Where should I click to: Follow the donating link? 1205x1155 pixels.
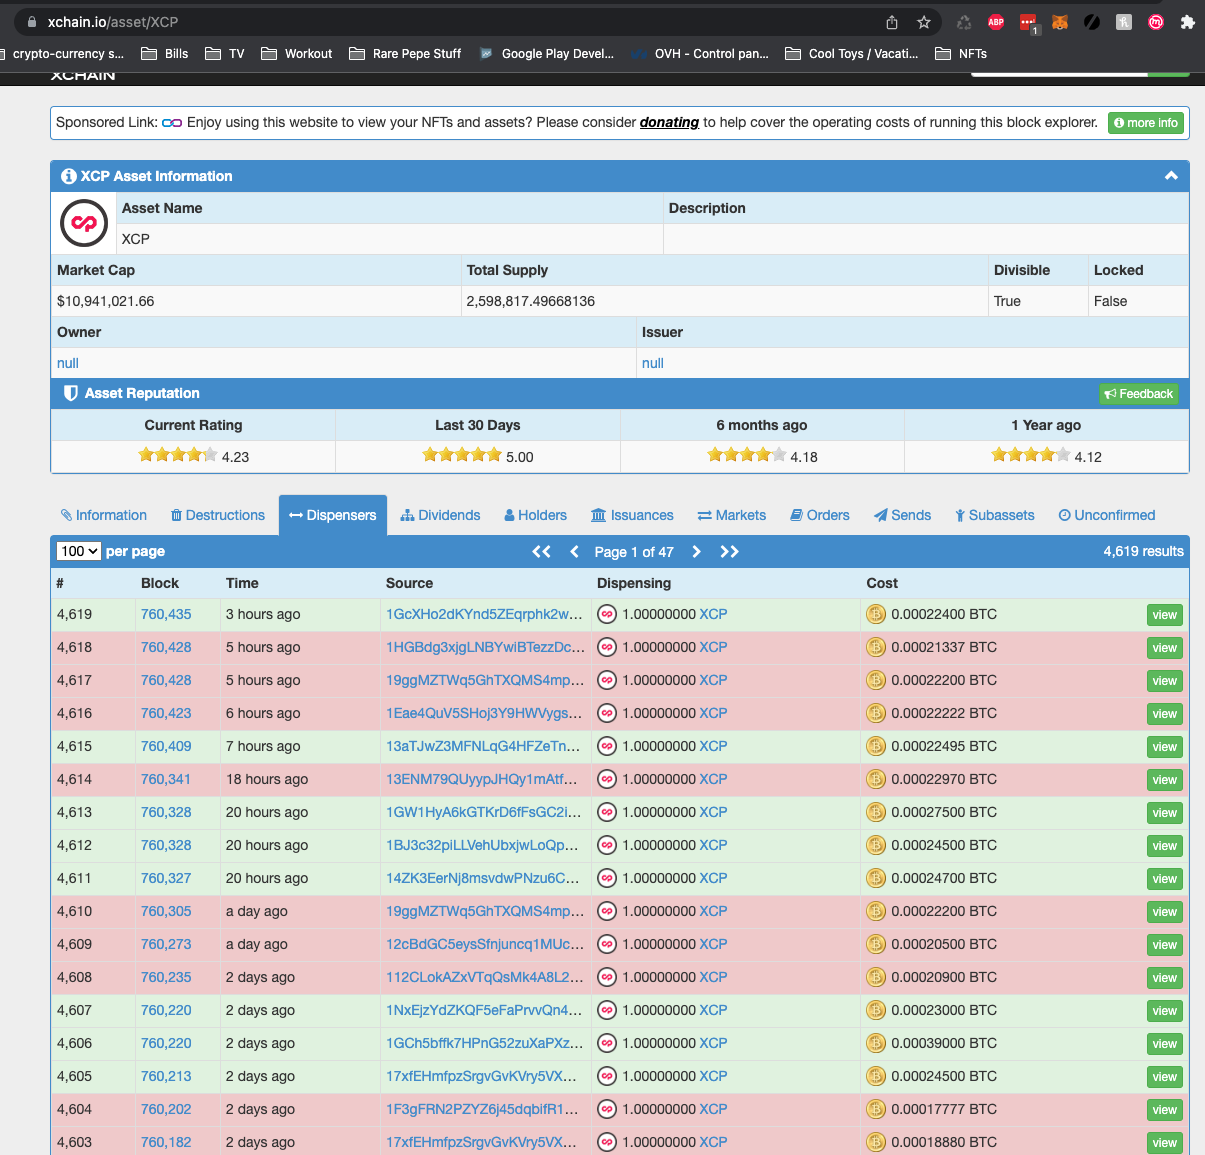point(669,122)
